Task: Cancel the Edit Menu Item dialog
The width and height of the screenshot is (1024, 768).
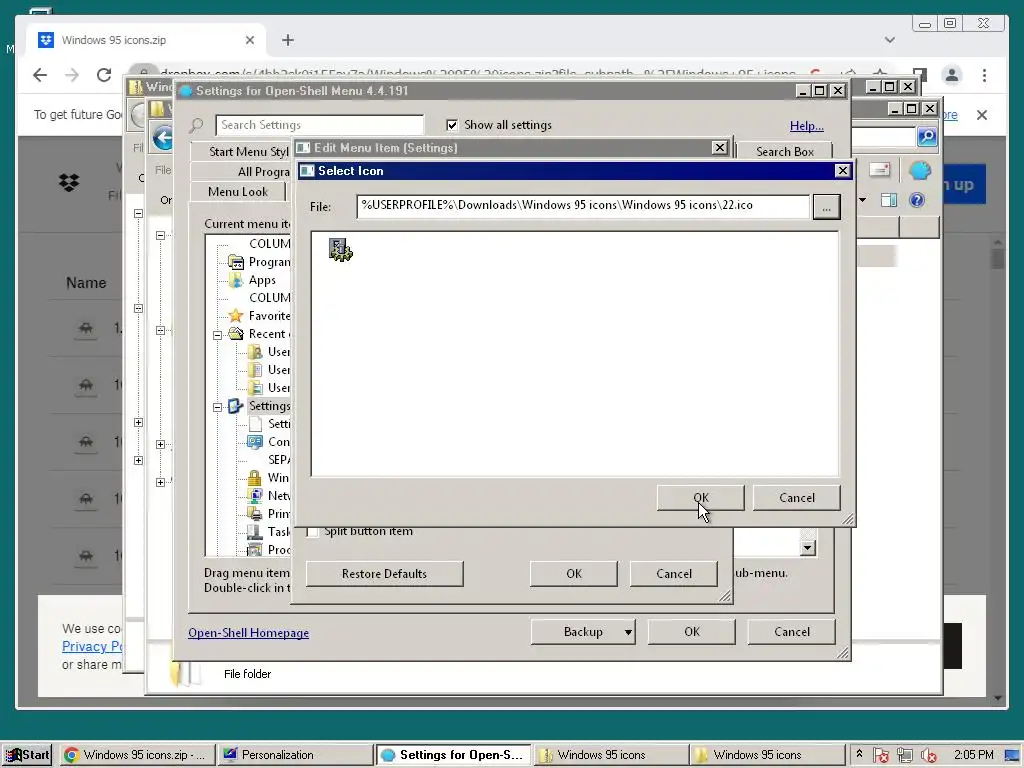Action: pos(673,574)
